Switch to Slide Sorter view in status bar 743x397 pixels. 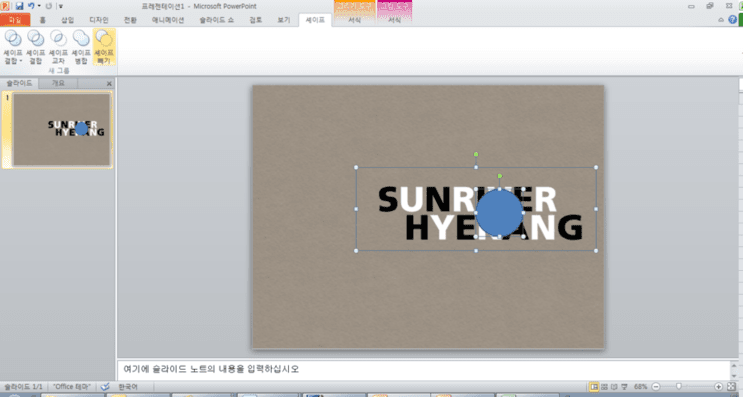pos(604,387)
